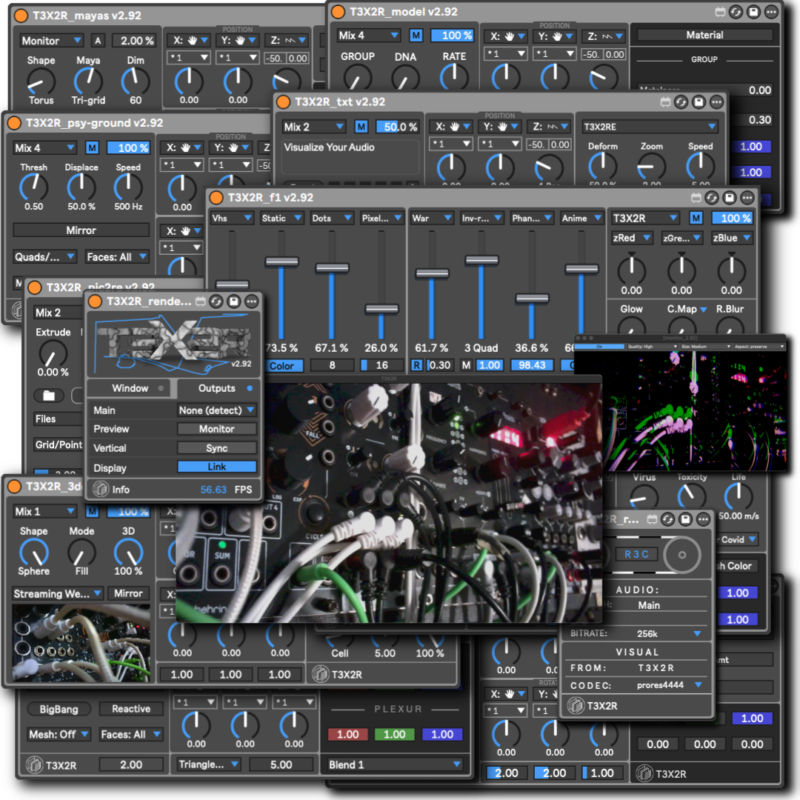Click blue Color button in f1 device

(283, 365)
